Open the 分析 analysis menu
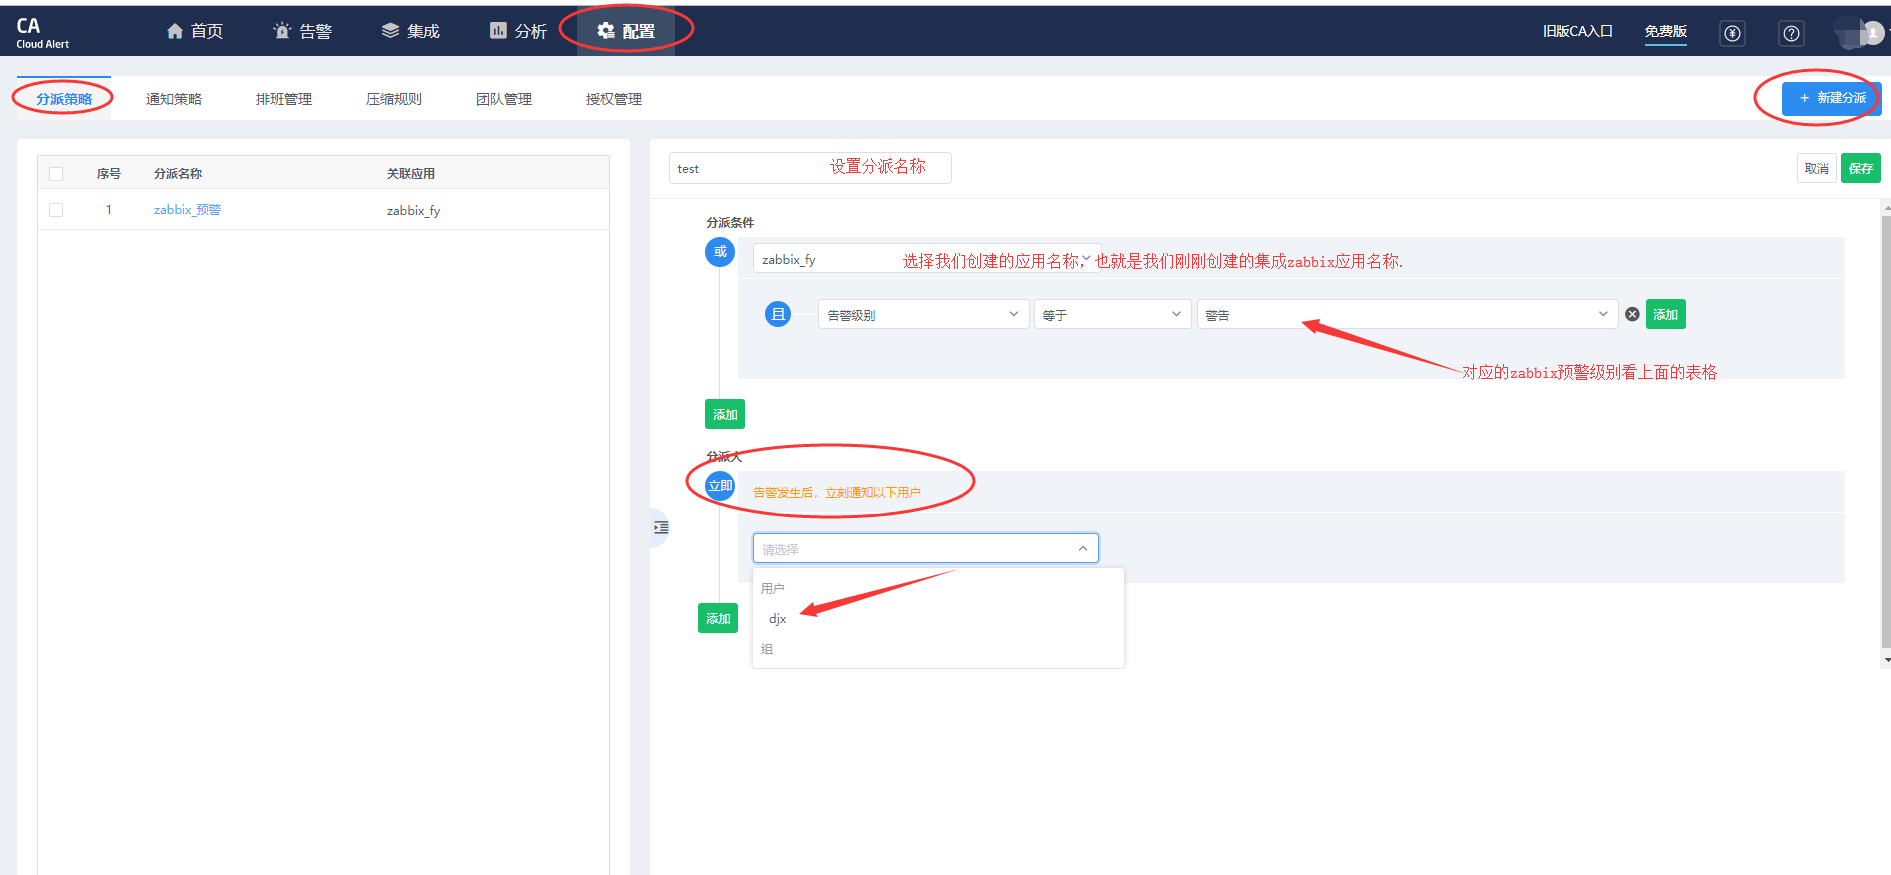The width and height of the screenshot is (1891, 875). click(x=518, y=31)
